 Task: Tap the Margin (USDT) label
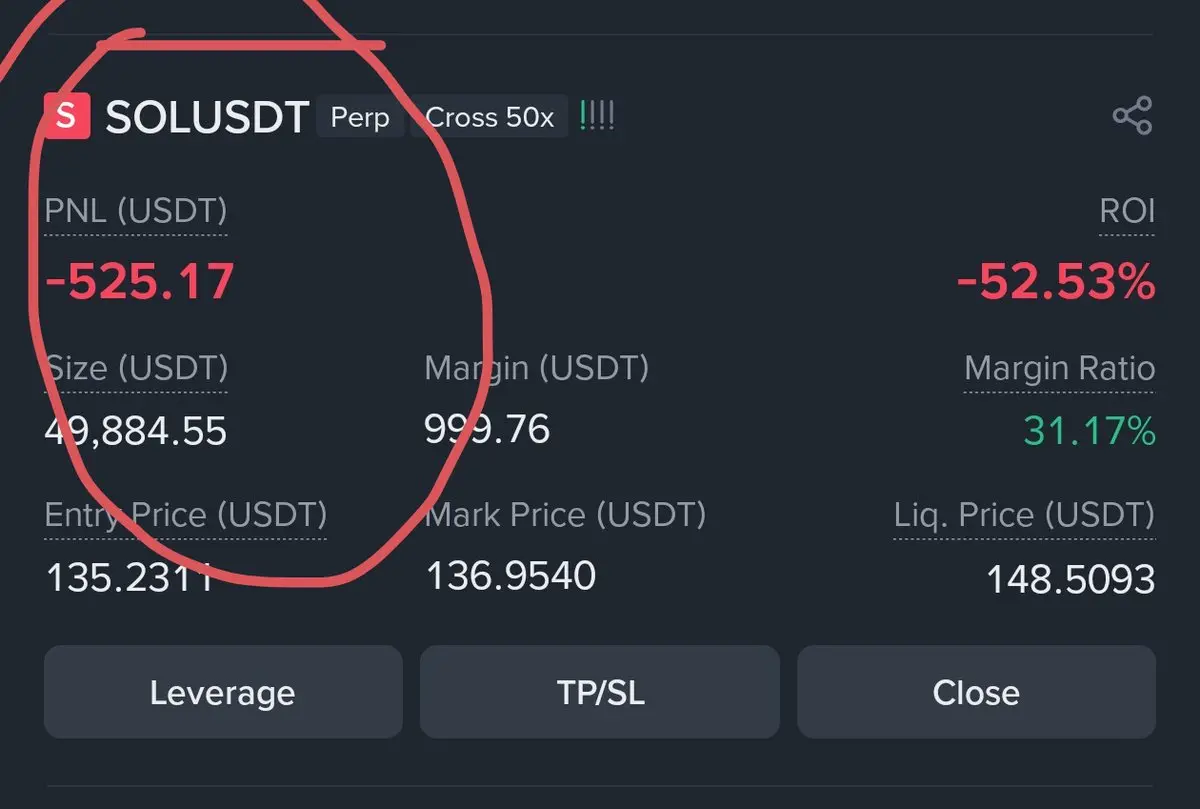(x=536, y=368)
